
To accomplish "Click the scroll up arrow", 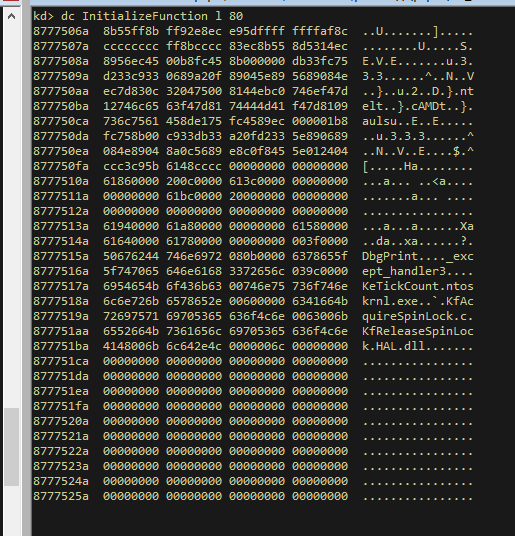I will (x=11, y=16).
